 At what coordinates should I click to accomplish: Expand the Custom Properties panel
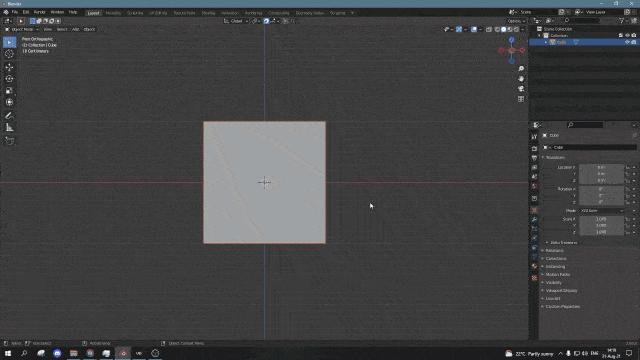pos(561,307)
